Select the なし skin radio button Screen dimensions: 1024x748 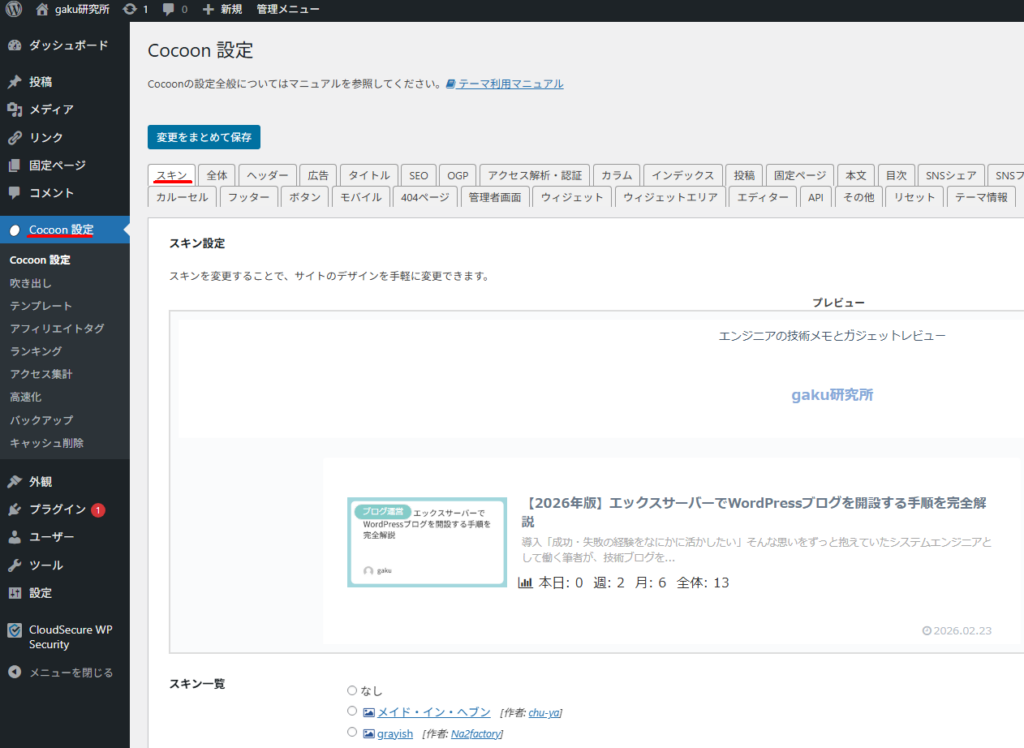352,691
